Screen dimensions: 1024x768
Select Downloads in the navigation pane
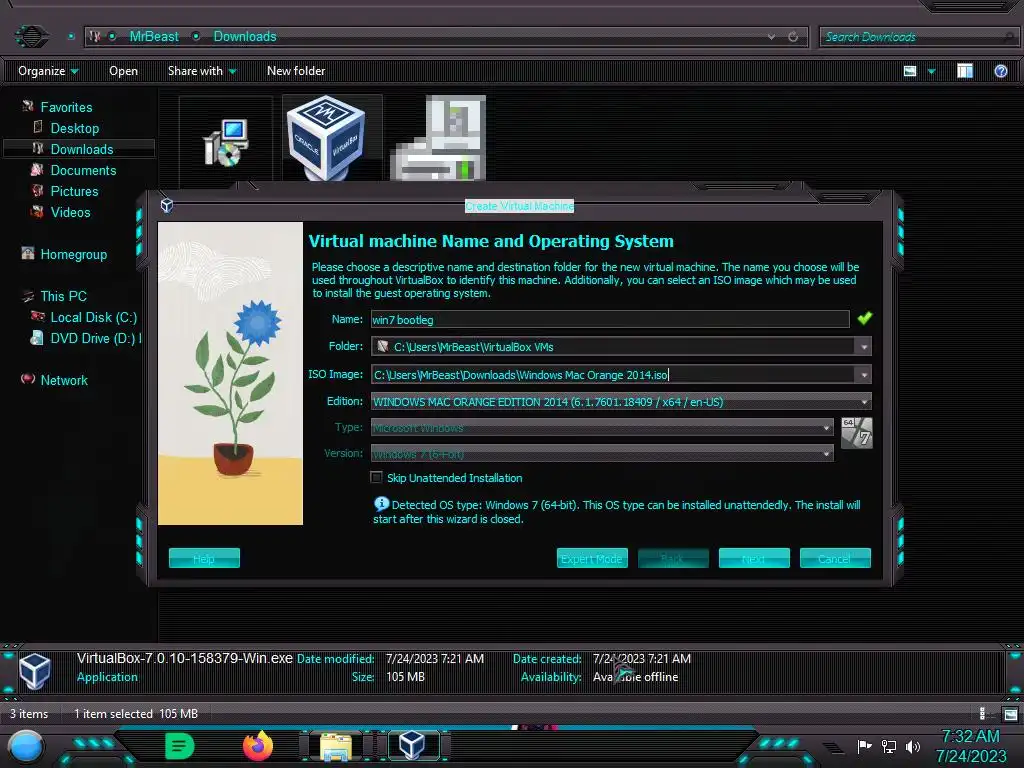[x=82, y=149]
